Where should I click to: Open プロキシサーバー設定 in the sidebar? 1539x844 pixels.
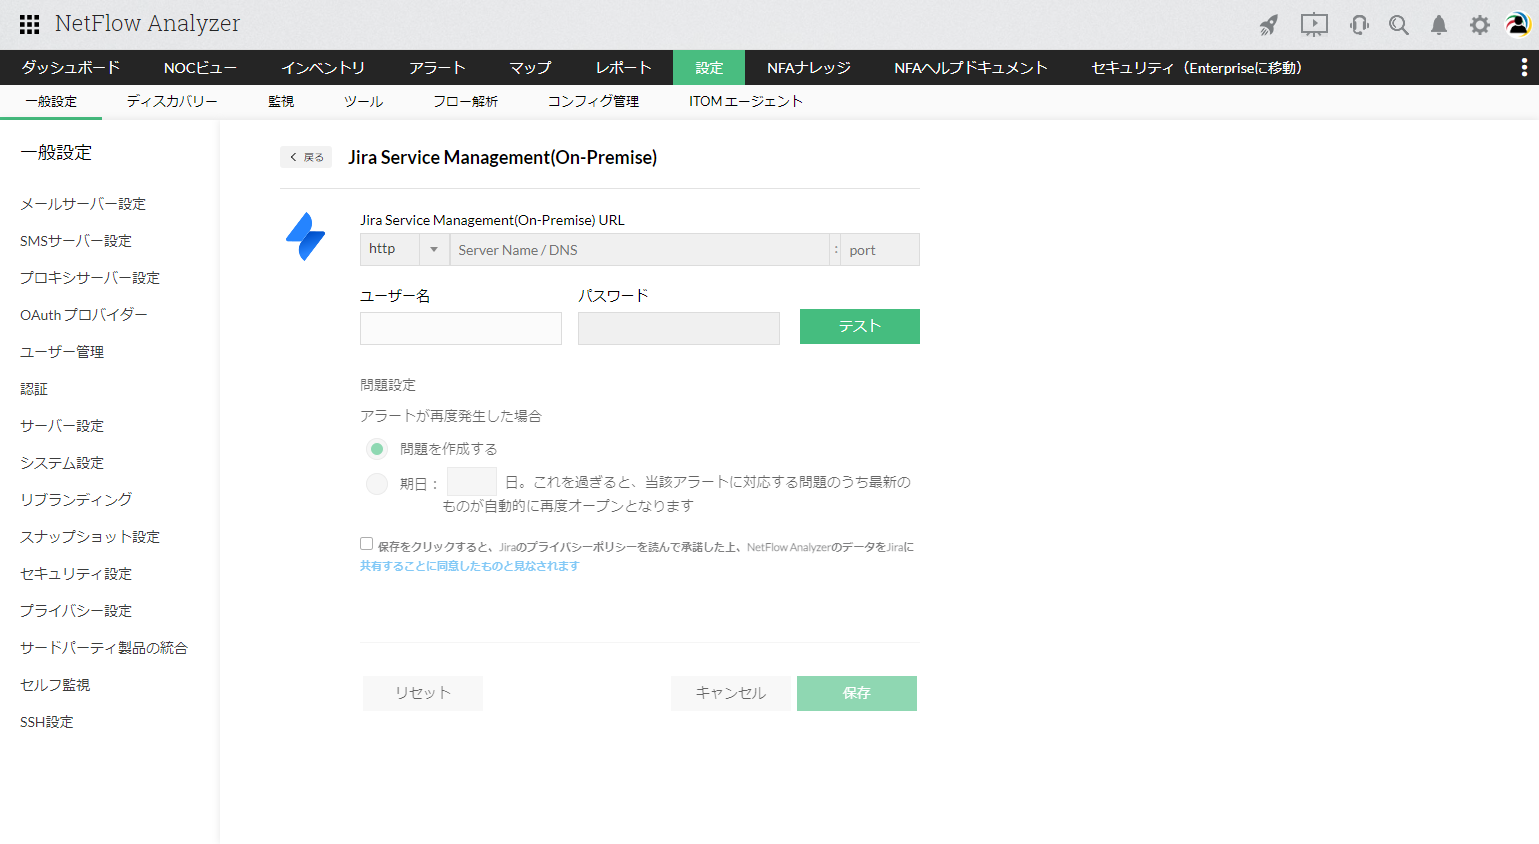[90, 278]
